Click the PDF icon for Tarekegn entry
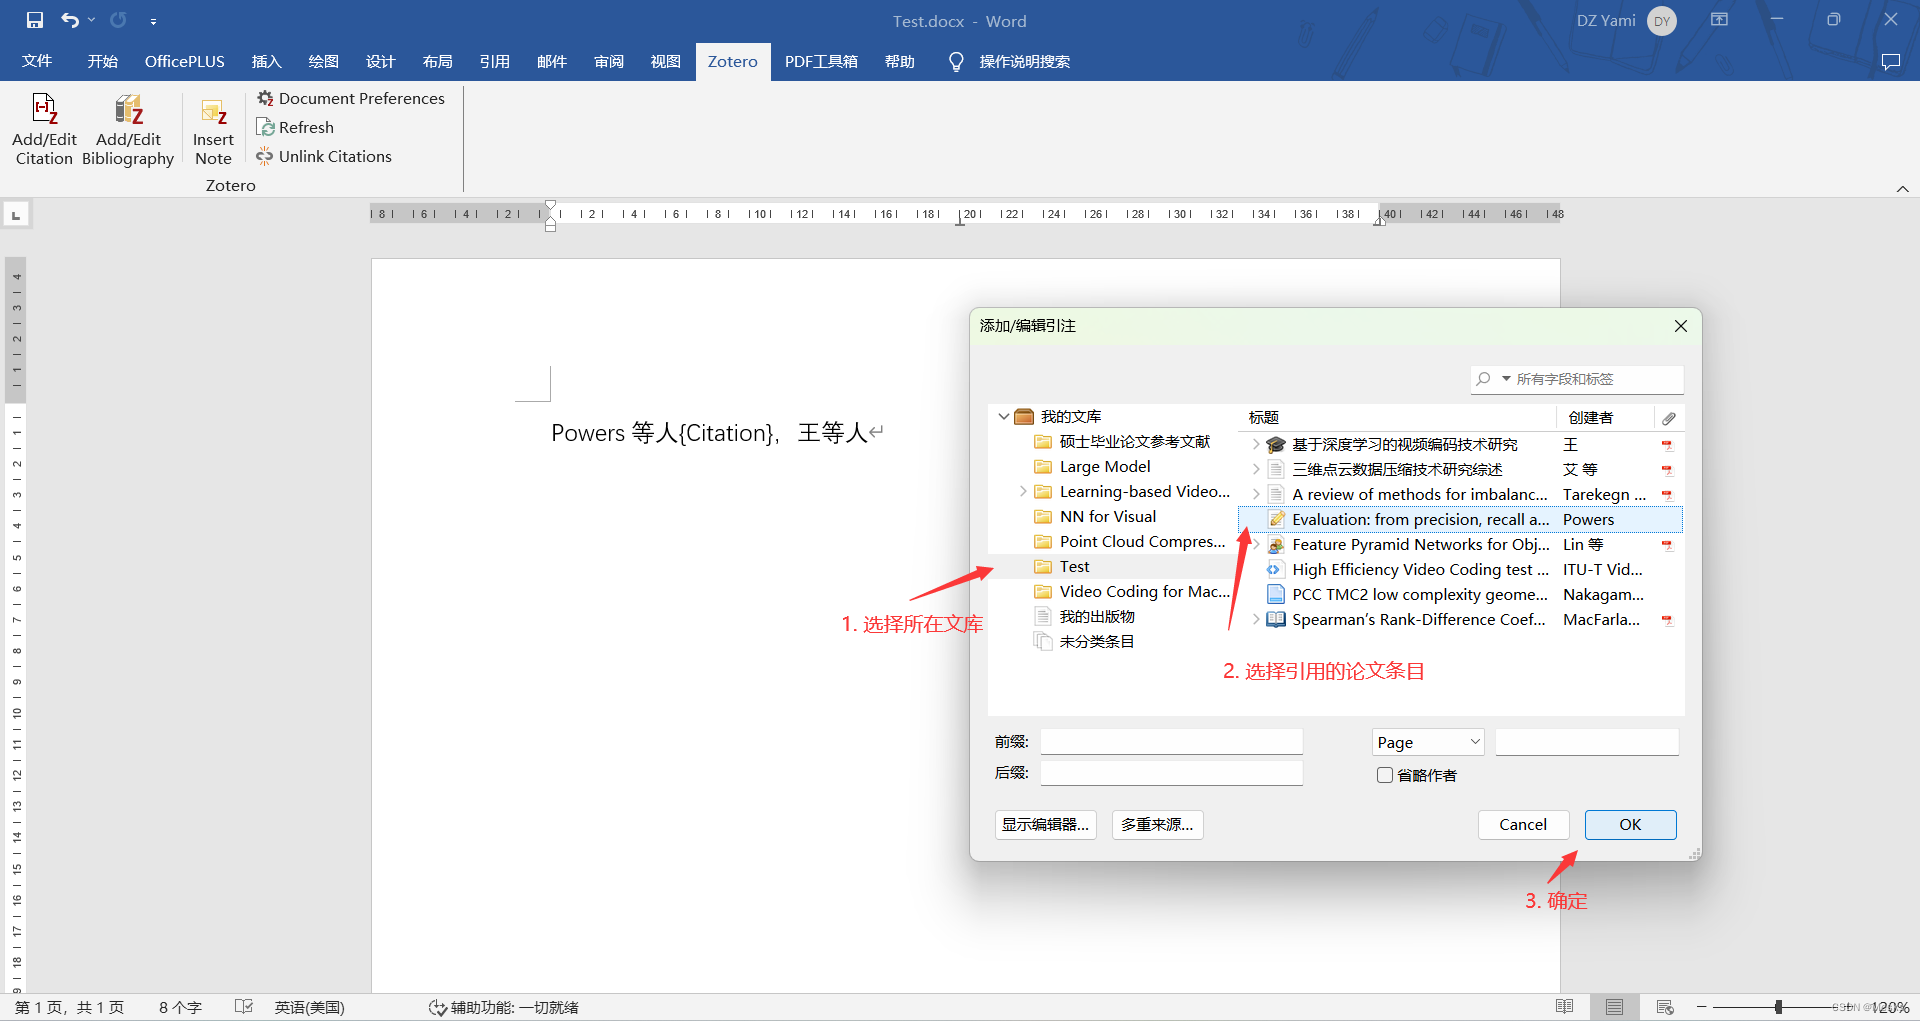This screenshot has height=1021, width=1920. (x=1667, y=495)
